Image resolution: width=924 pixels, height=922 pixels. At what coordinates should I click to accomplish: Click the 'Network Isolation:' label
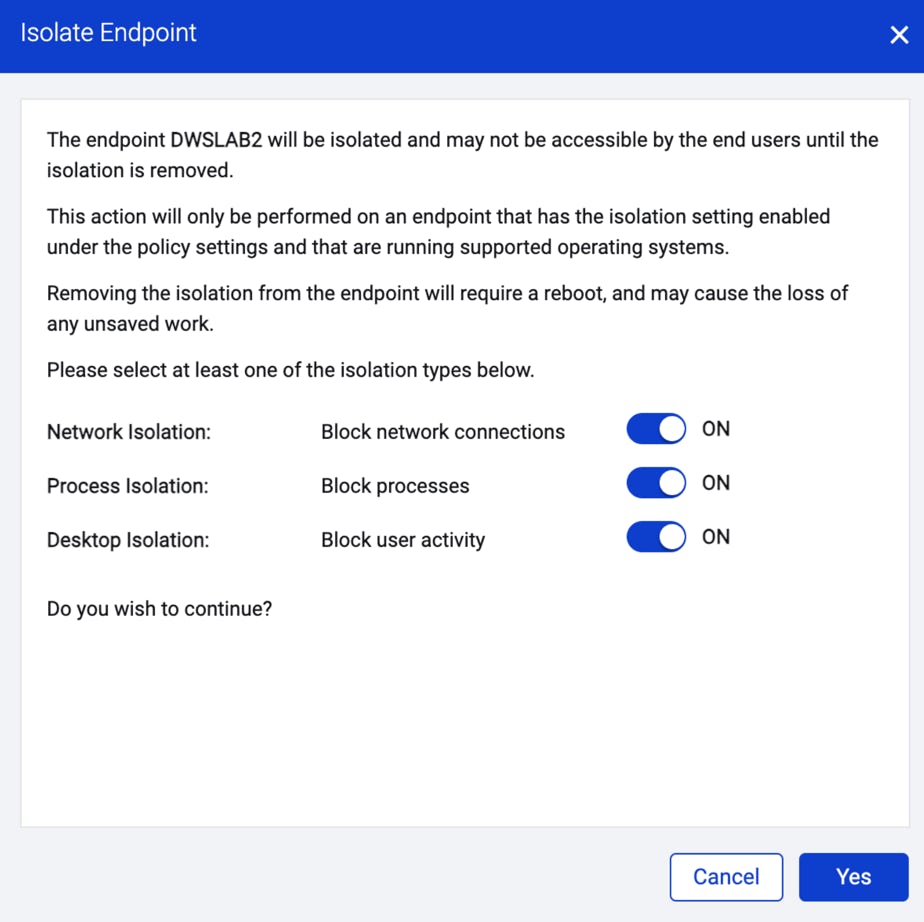(129, 432)
